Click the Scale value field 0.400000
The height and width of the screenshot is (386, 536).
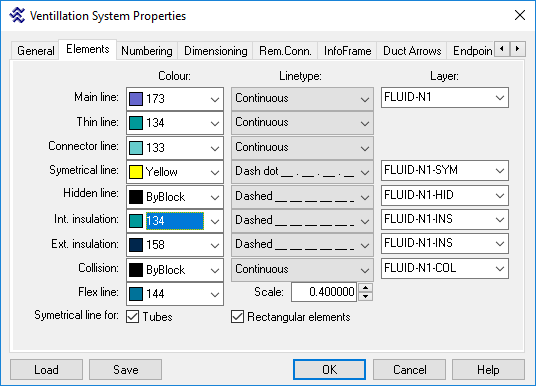click(324, 292)
